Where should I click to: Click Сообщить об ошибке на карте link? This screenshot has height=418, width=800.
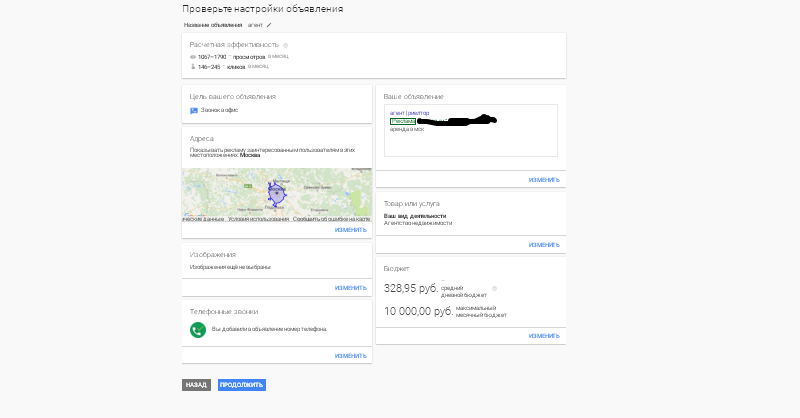332,219
